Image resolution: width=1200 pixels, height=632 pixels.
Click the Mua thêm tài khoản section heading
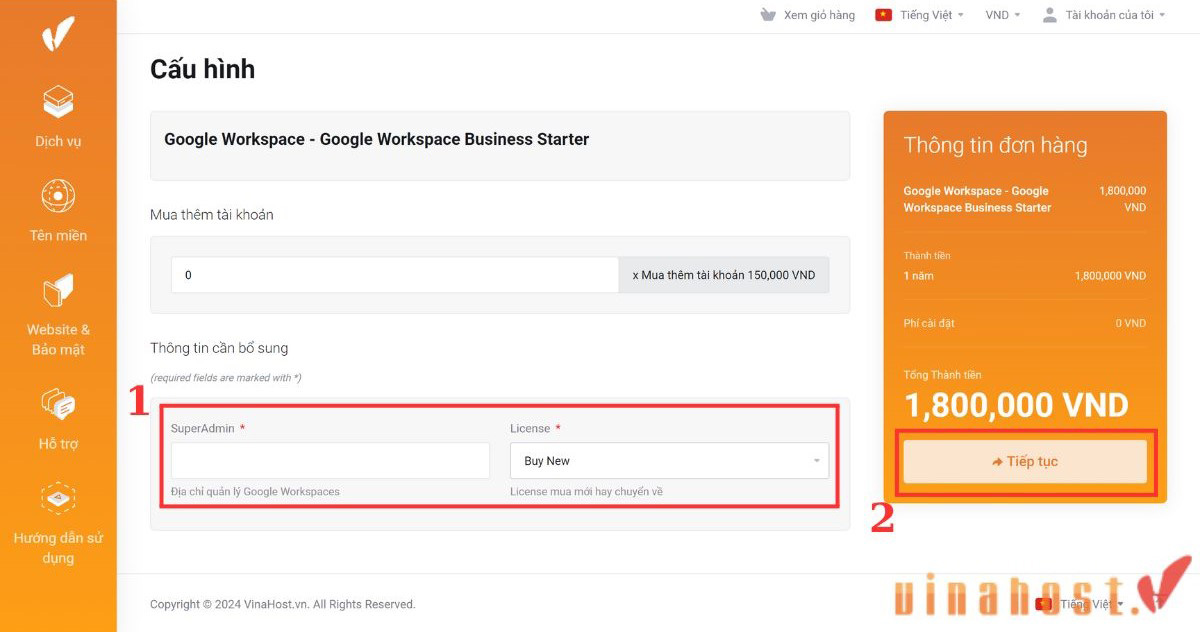(x=212, y=215)
